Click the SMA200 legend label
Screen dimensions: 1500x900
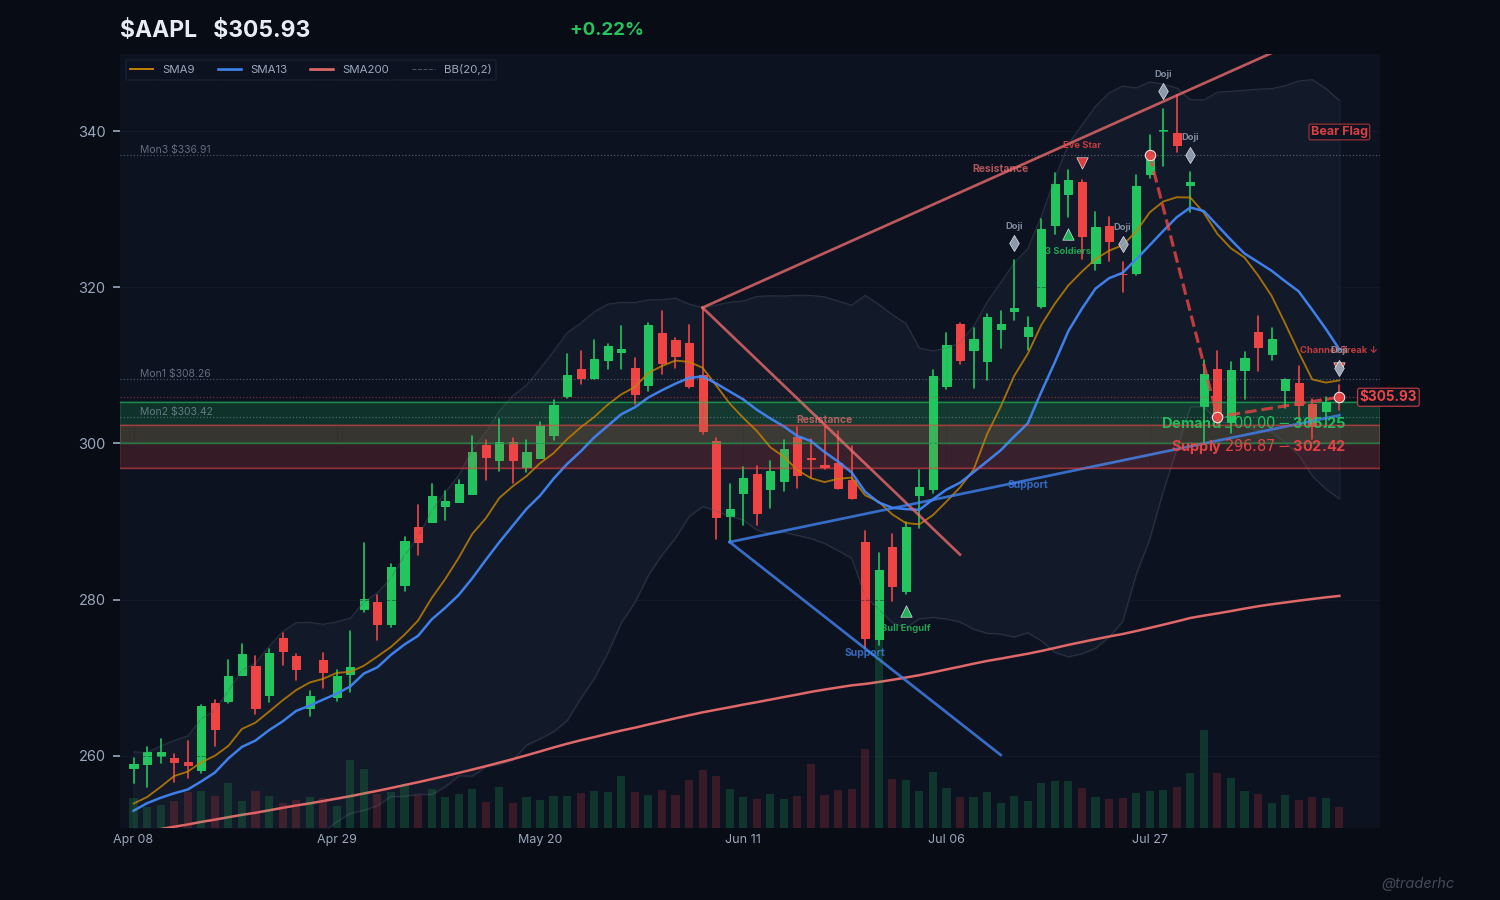(366, 69)
